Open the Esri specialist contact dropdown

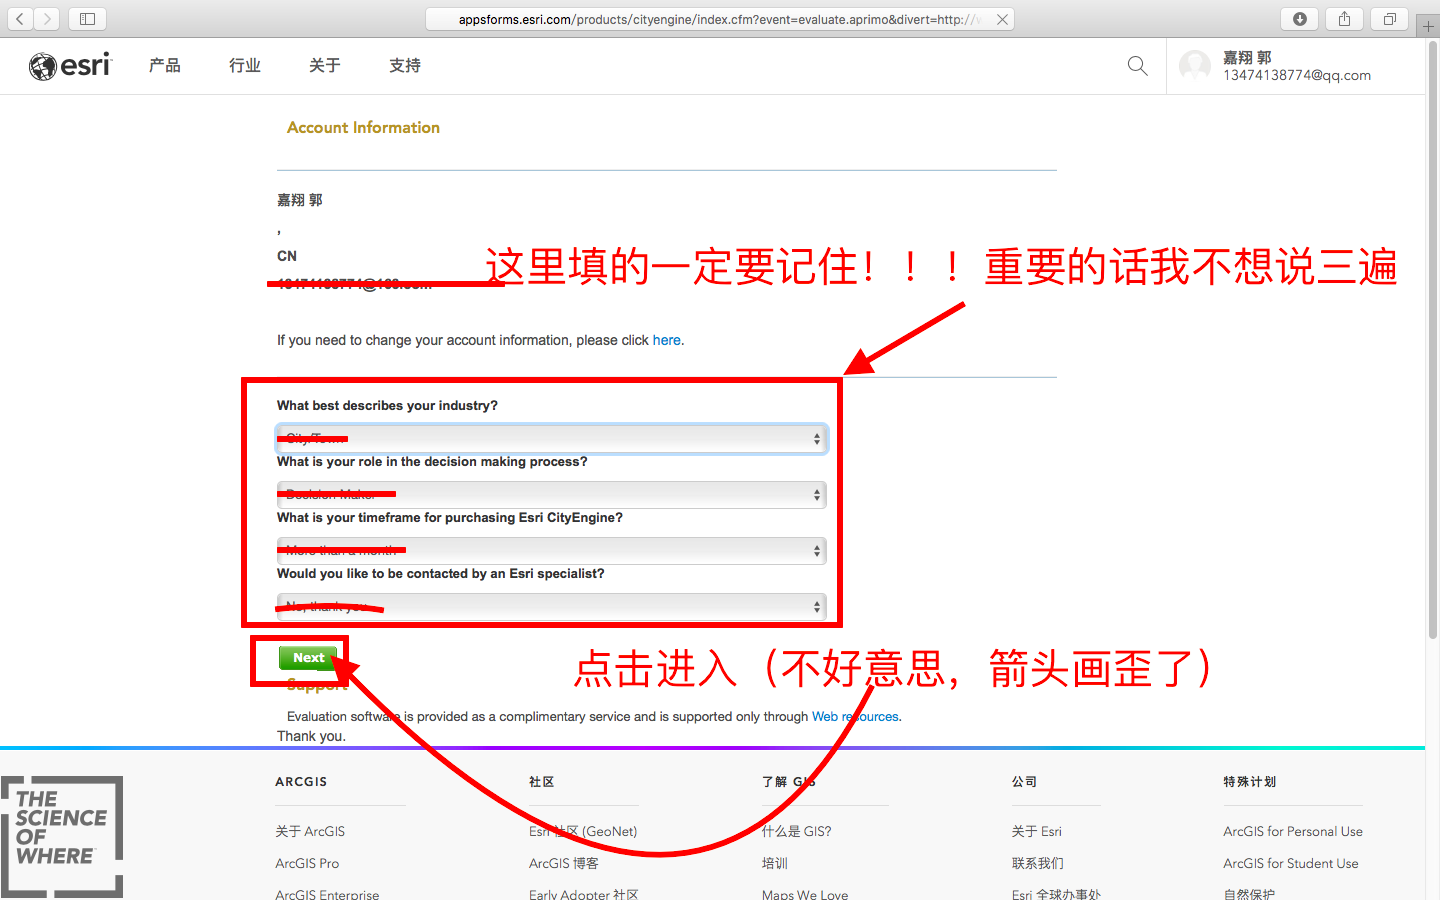coord(551,606)
